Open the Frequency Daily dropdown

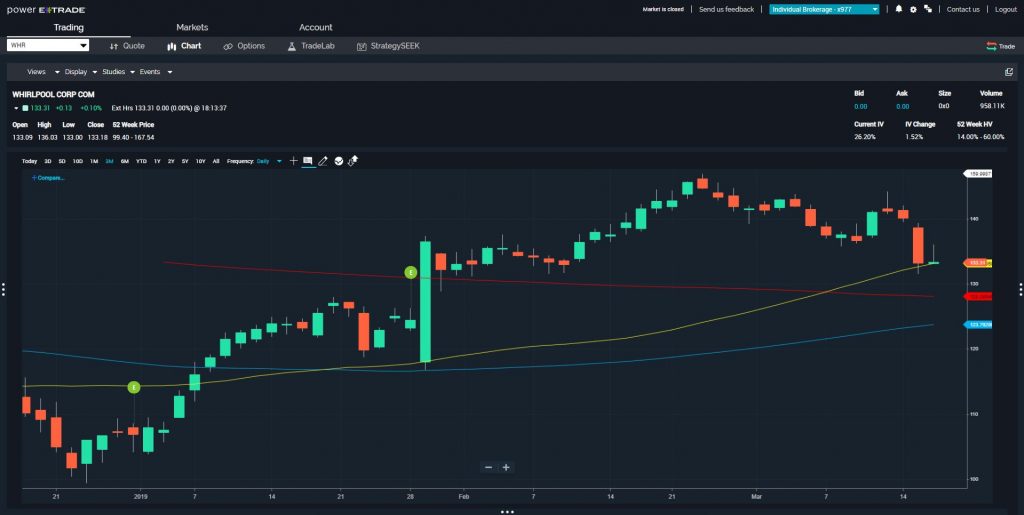[x=269, y=161]
